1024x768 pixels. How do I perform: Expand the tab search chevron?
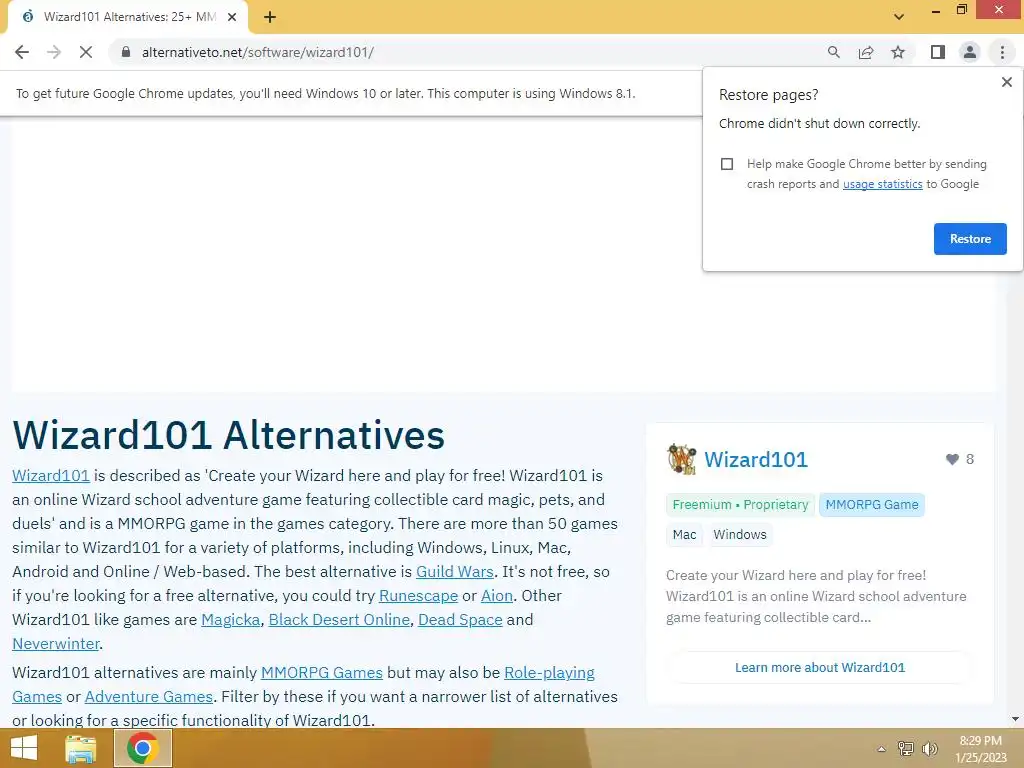click(899, 17)
